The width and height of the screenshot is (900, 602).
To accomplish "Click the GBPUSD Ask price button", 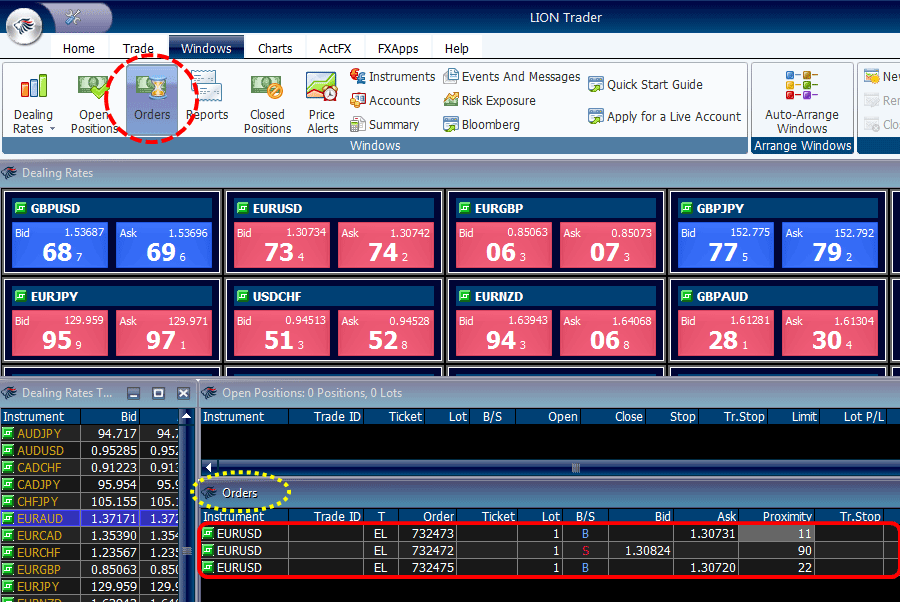I will coord(164,245).
